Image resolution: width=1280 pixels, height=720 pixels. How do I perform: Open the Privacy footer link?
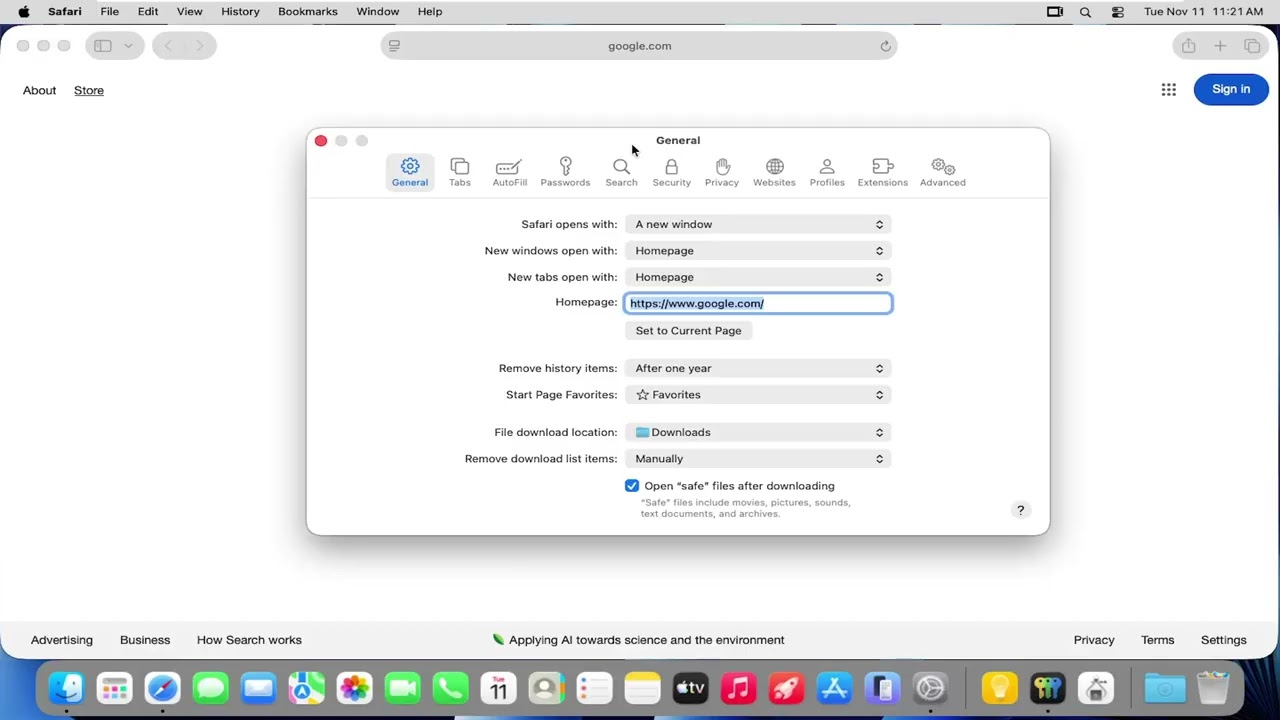tap(1094, 640)
